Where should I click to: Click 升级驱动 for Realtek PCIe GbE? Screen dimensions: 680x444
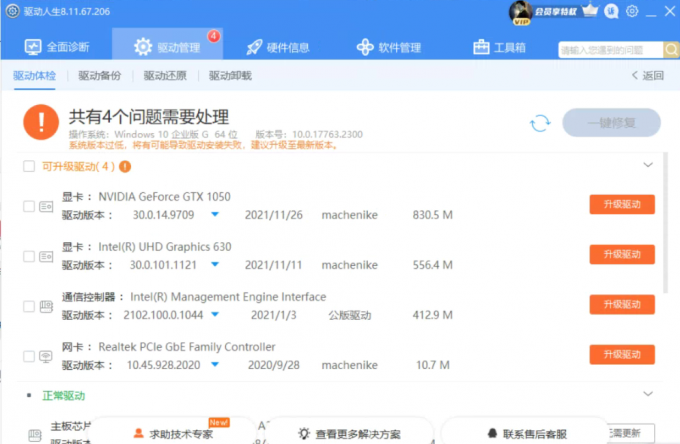(x=622, y=354)
